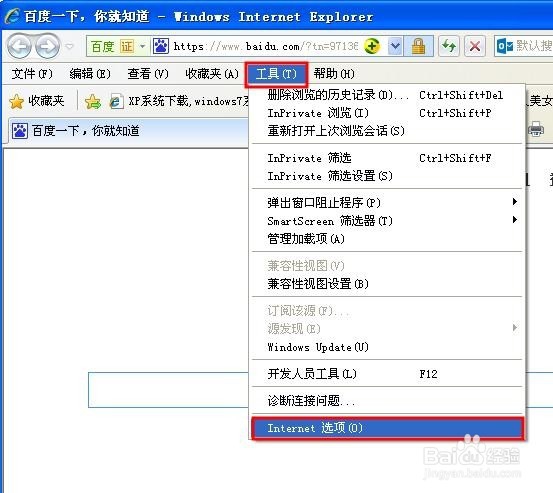Choose 删除浏览的历史记录(D)...
This screenshot has height=493, width=553.
tap(387, 95)
